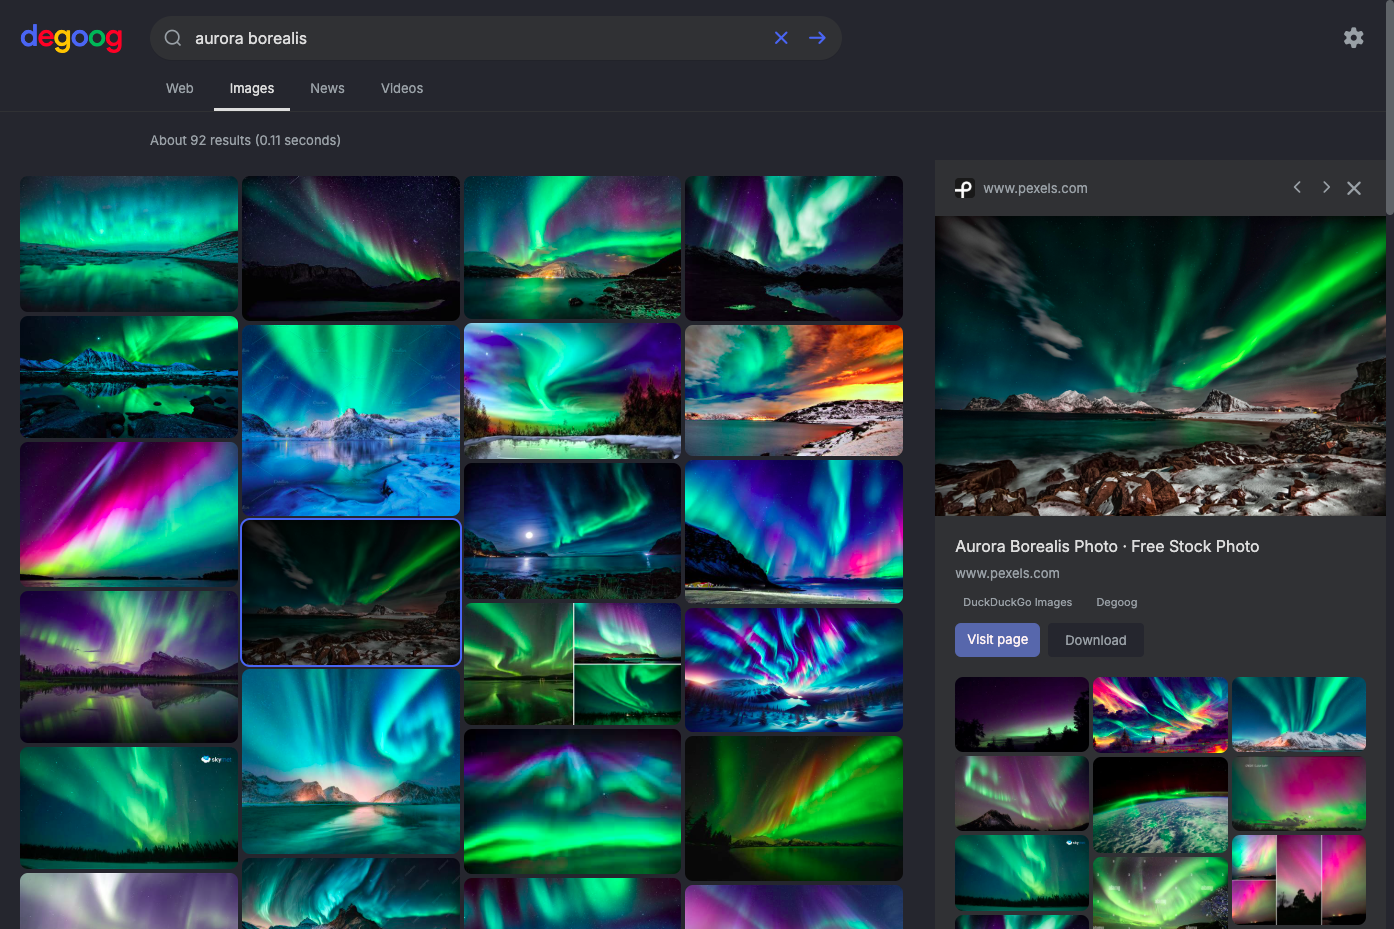This screenshot has height=929, width=1394.
Task: Open the News tab
Action: tap(327, 88)
